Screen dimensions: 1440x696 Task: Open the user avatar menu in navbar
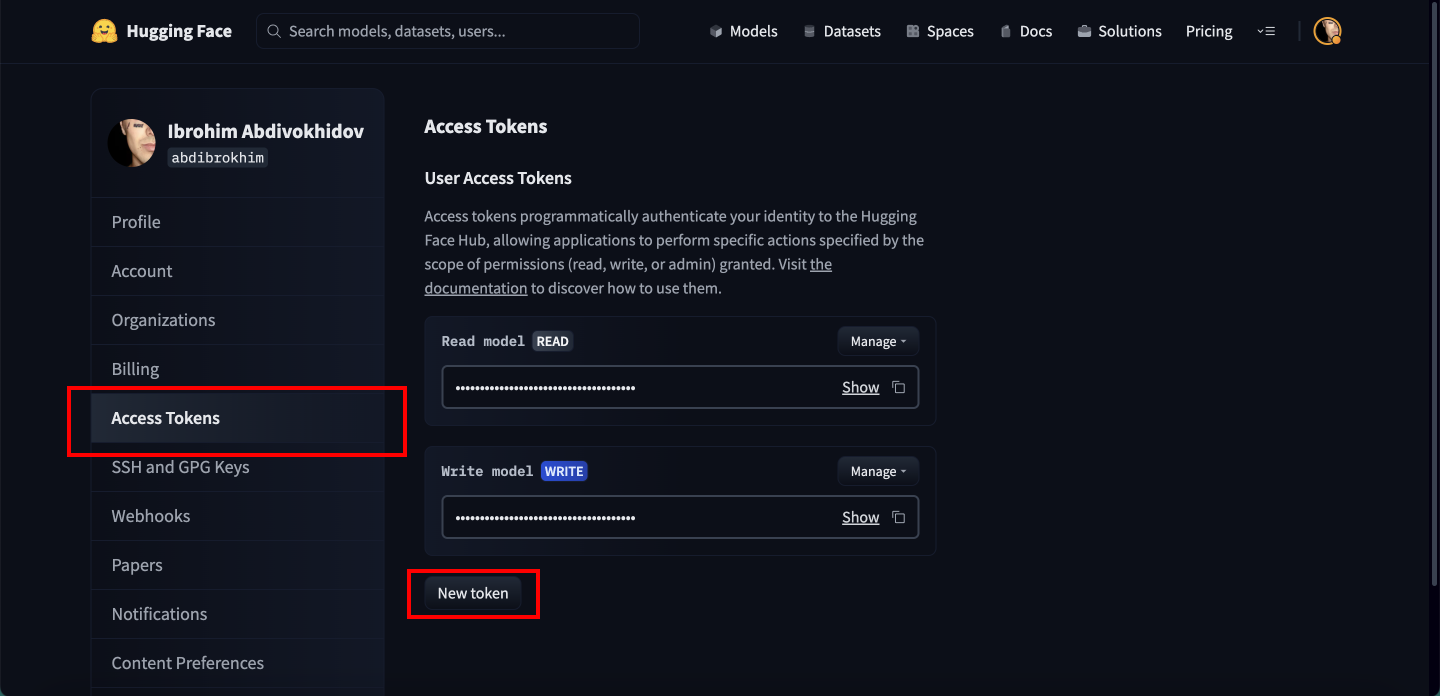coord(1327,31)
